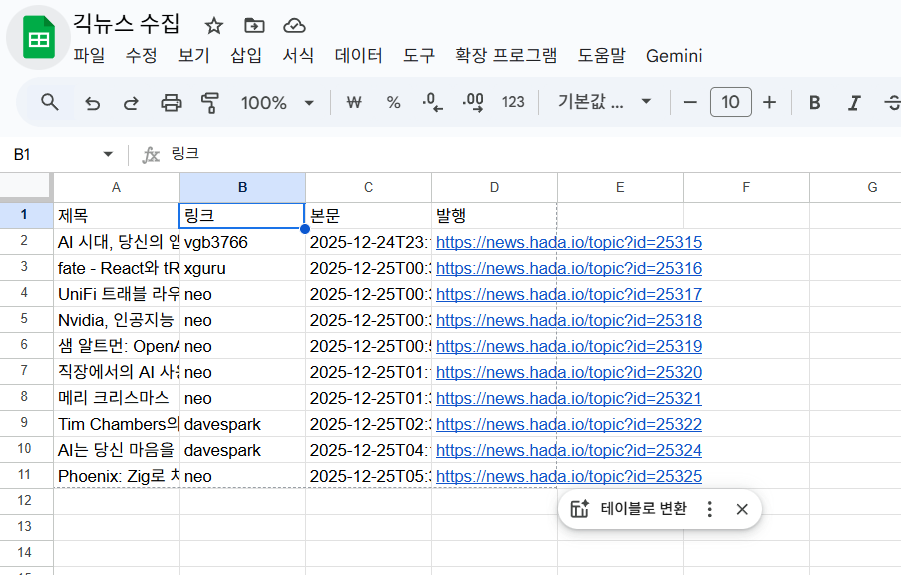Star the 긱뉴스 수집 document

(214, 26)
